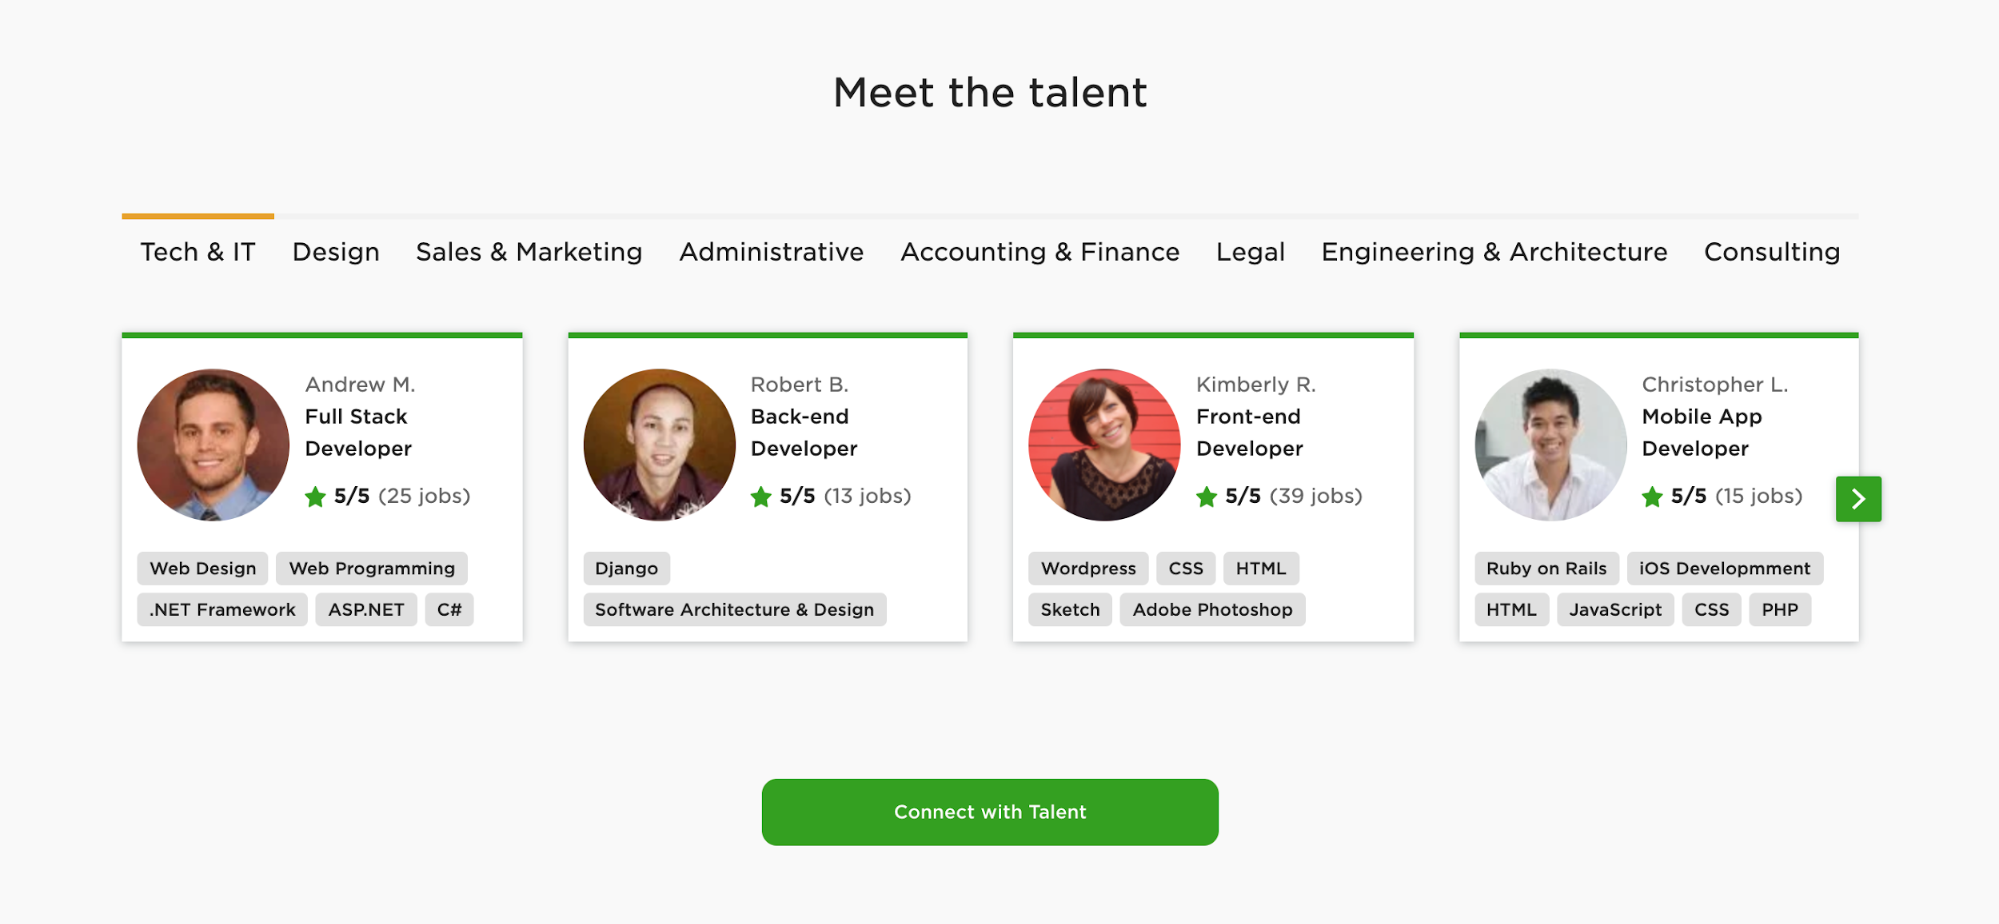
Task: Select Kimberly R.'s profile photo
Action: click(x=1104, y=445)
